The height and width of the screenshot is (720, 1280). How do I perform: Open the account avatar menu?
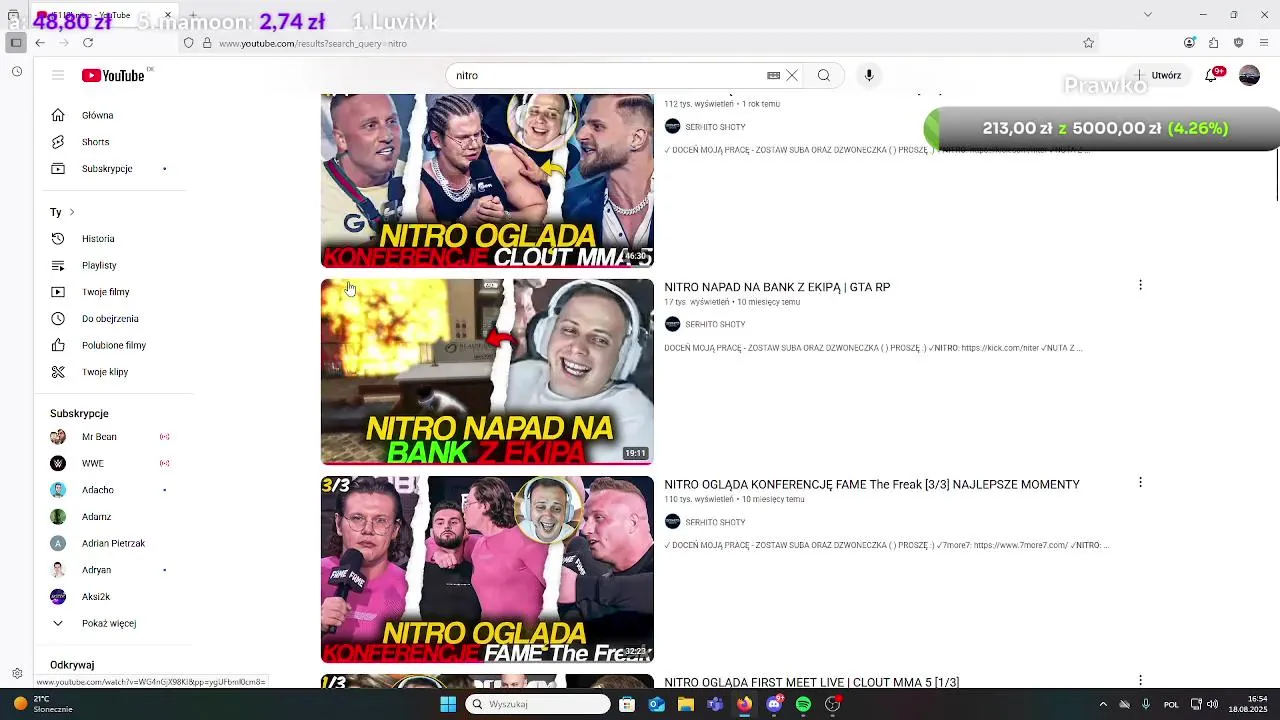pos(1249,75)
